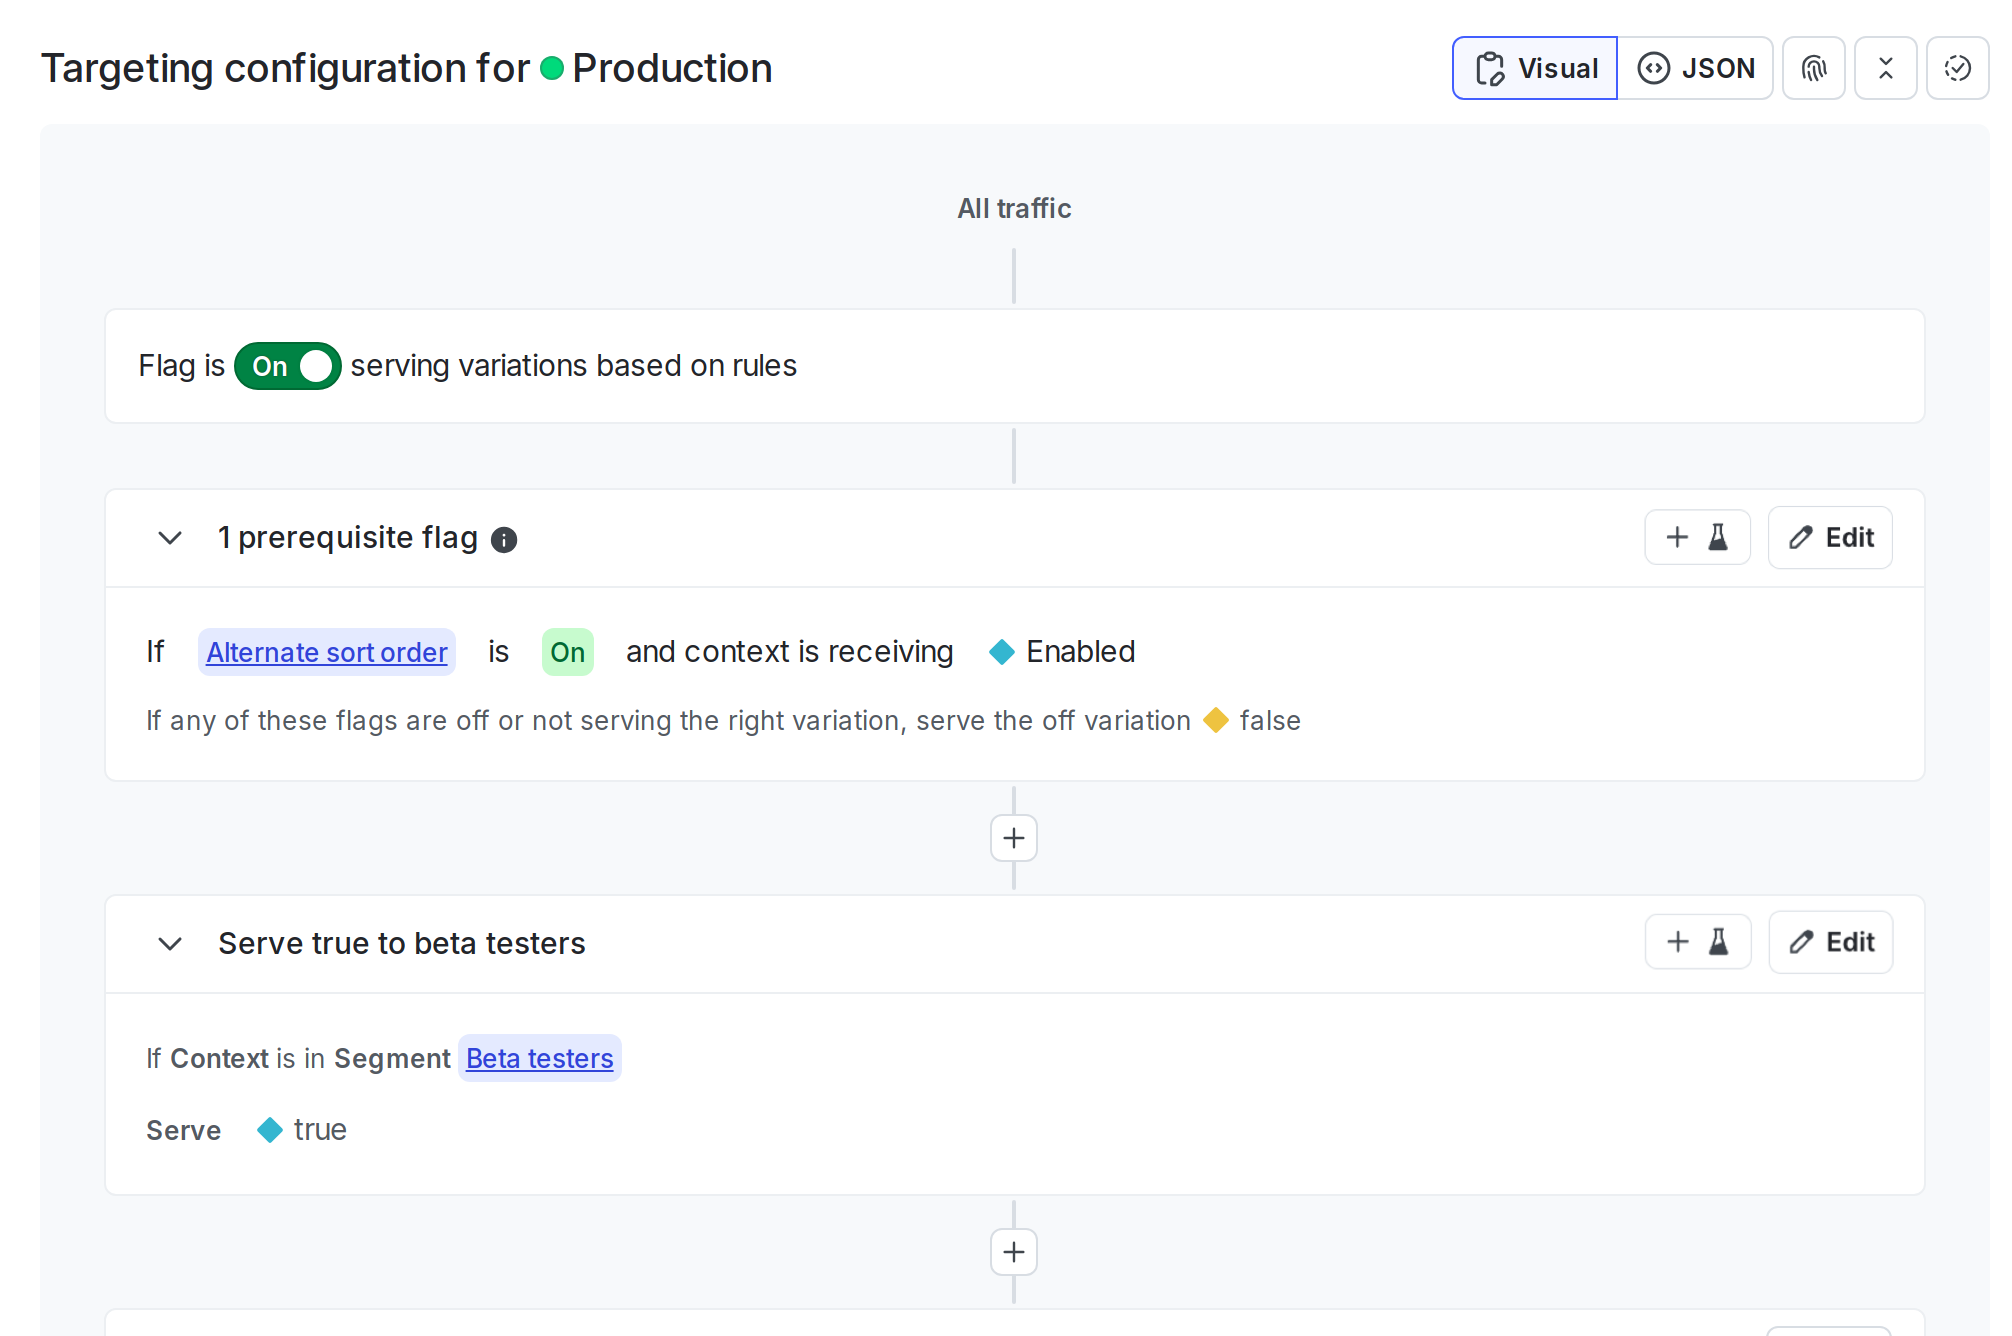The image size is (2012, 1336).
Task: Click the yellow diamond false variation swatch
Action: point(1217,720)
